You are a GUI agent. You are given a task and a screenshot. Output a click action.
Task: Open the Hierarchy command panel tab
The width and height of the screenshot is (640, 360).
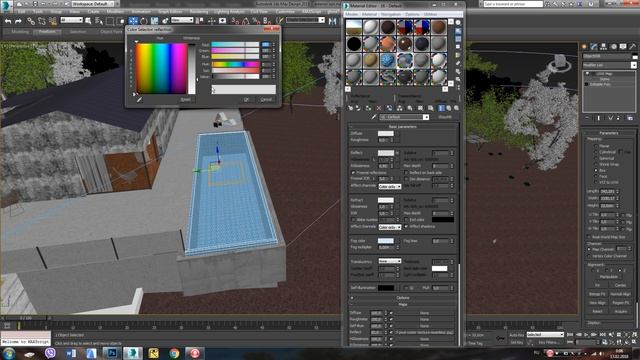click(604, 47)
